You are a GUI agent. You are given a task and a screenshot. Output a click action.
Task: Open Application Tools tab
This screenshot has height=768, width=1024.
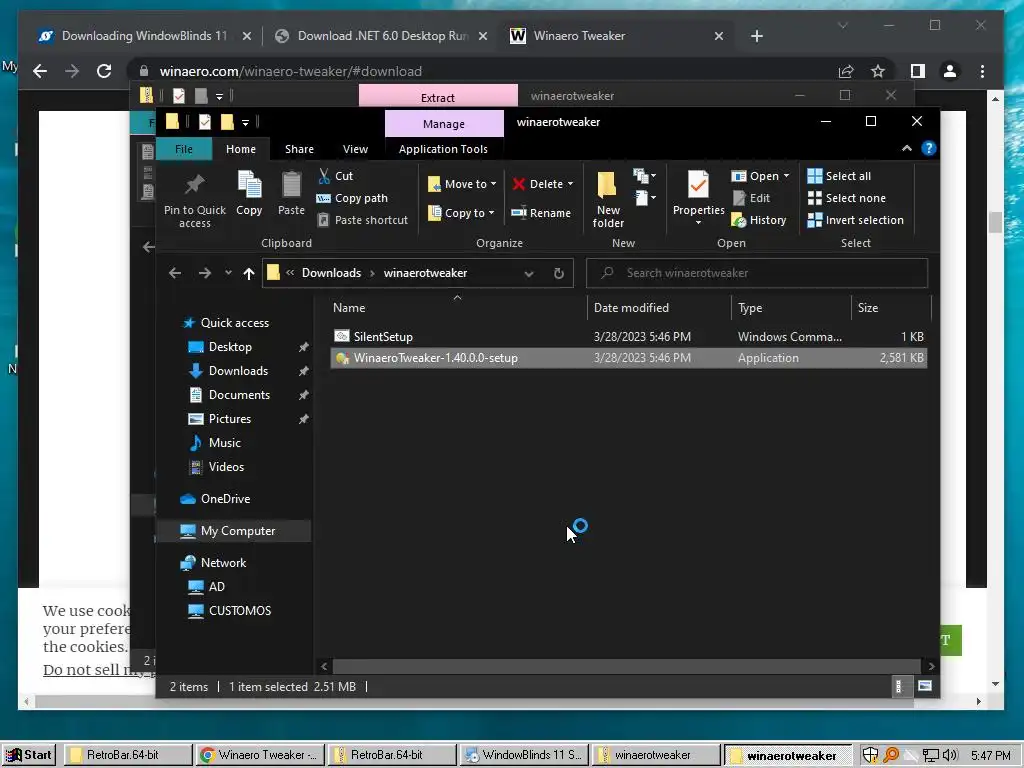(443, 149)
